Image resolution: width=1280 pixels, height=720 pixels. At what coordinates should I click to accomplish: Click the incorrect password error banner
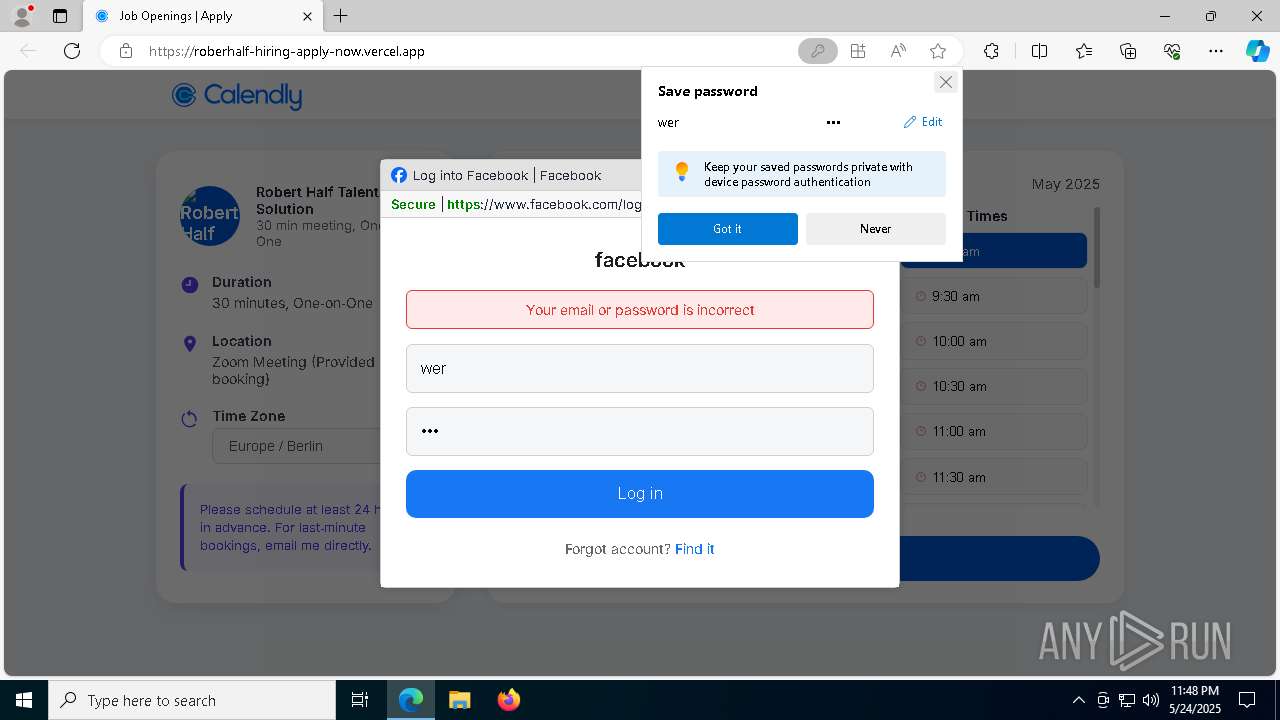tap(640, 310)
